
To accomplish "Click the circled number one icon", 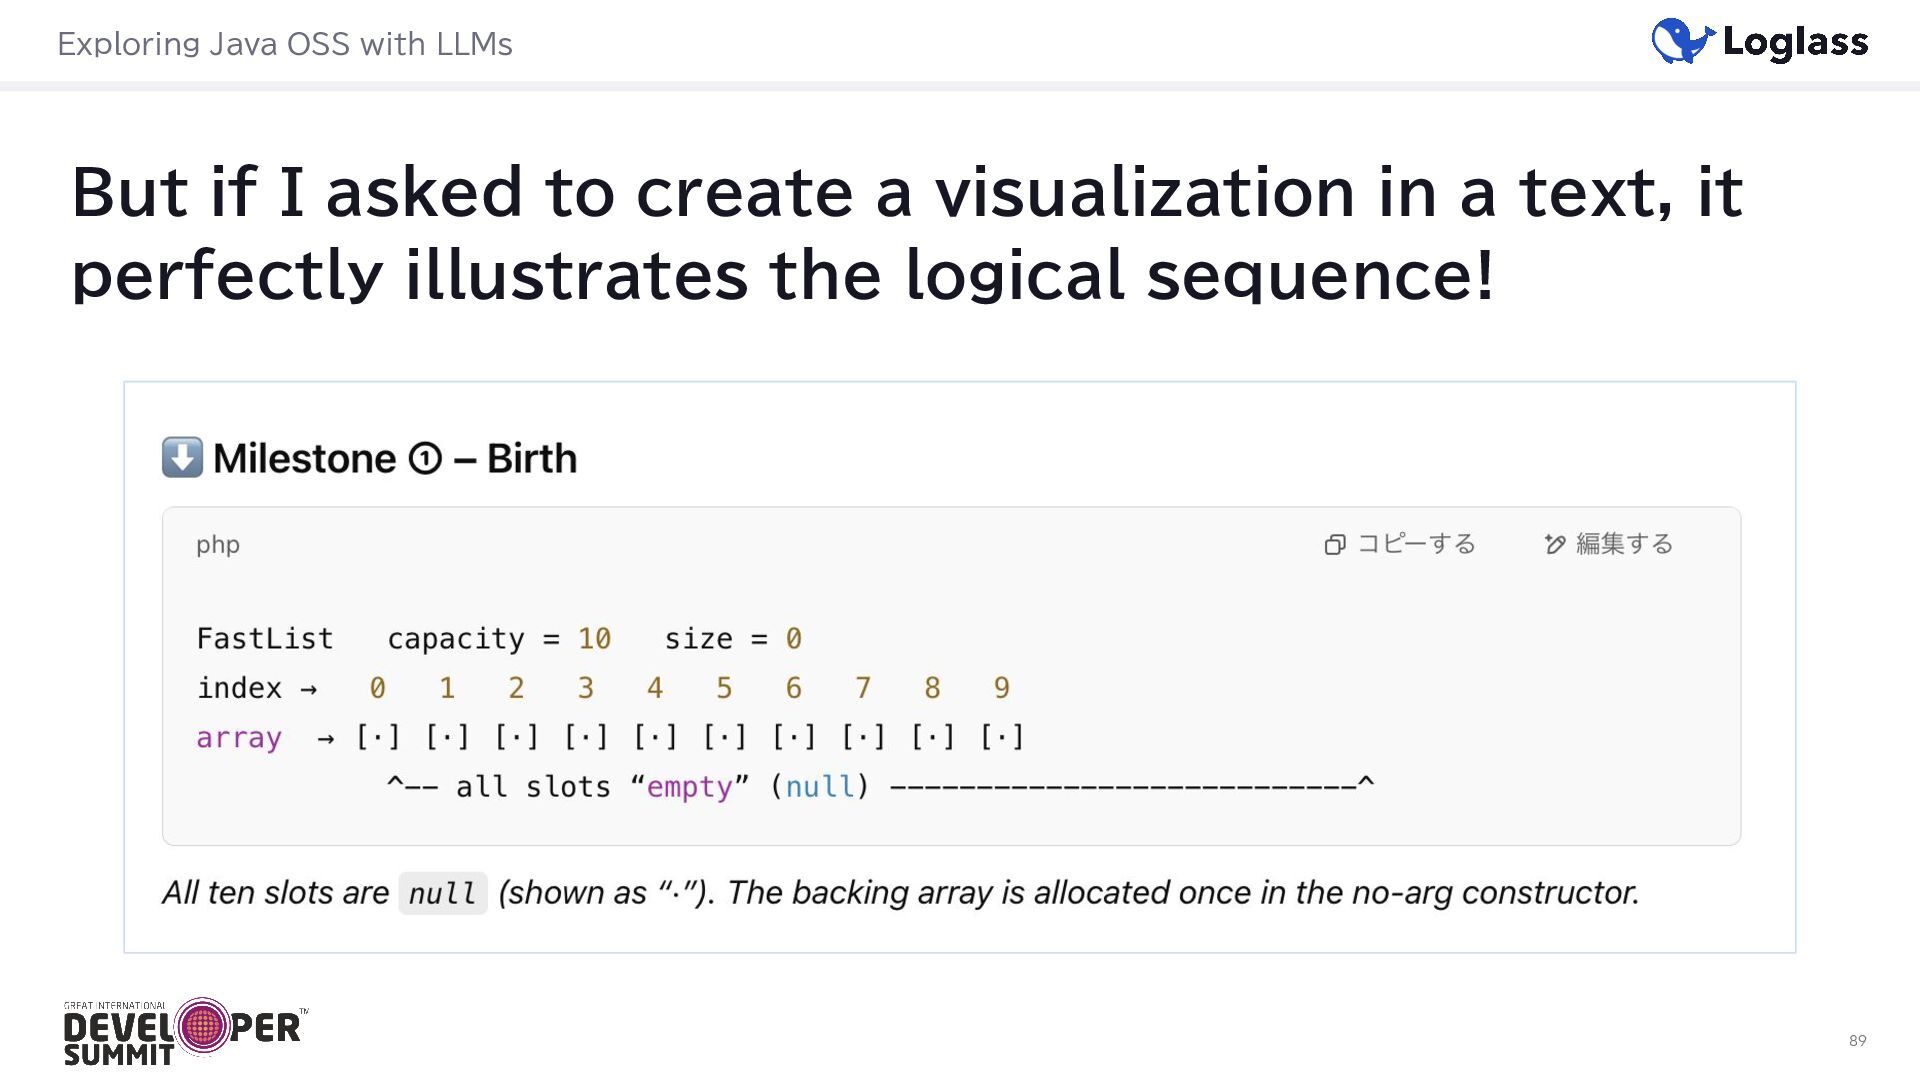I will [x=425, y=459].
